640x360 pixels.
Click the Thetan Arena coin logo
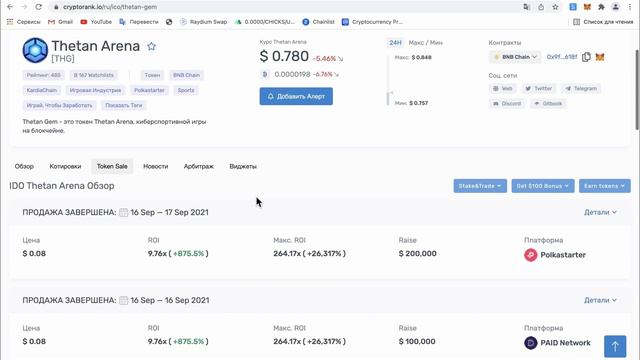(35, 50)
